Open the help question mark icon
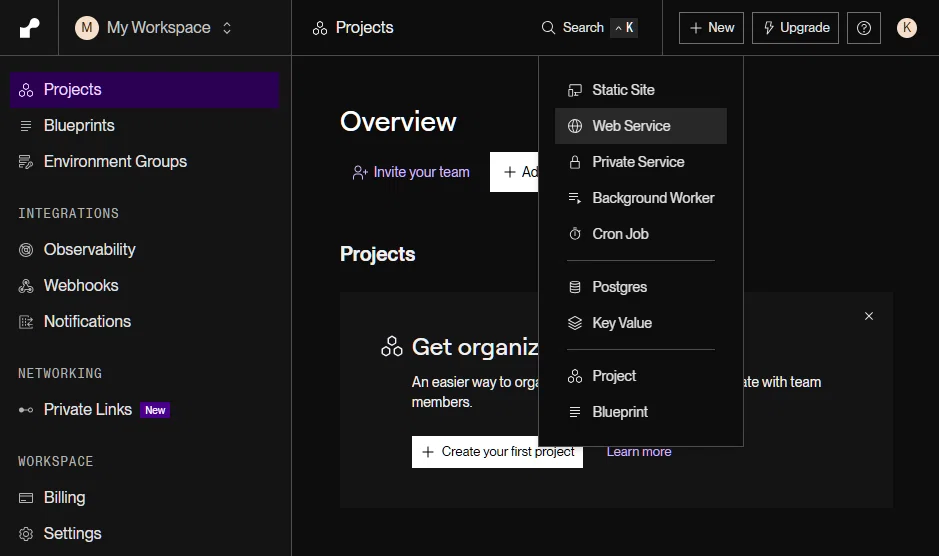This screenshot has width=939, height=556. coord(864,28)
